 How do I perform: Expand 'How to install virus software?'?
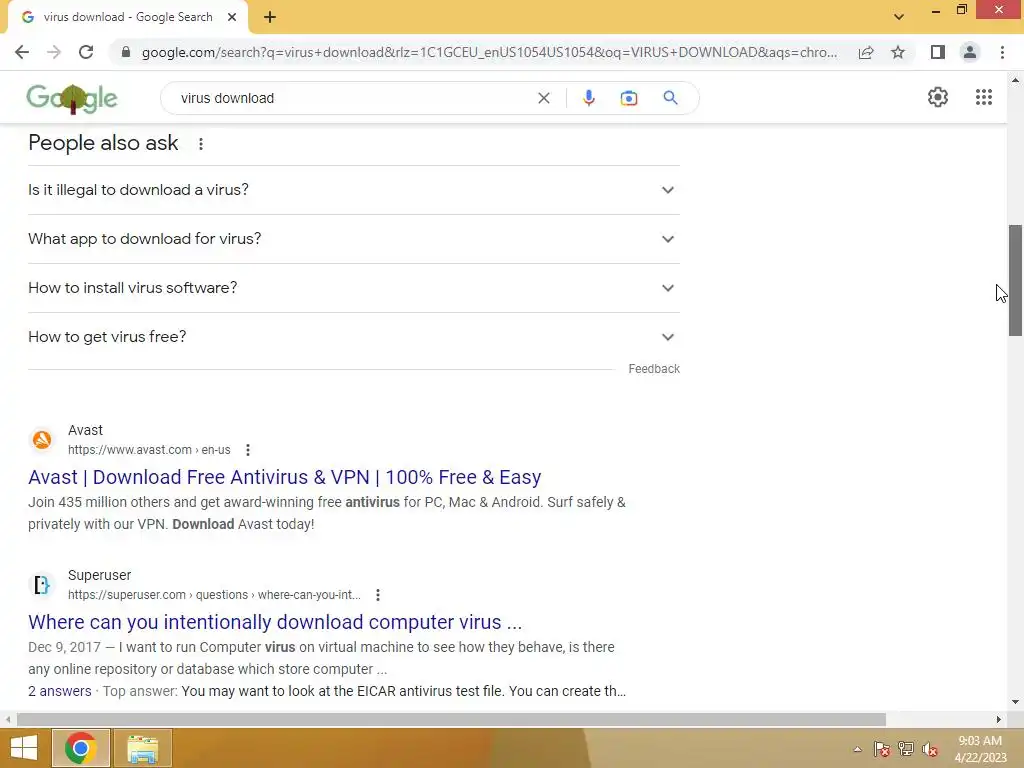click(354, 288)
